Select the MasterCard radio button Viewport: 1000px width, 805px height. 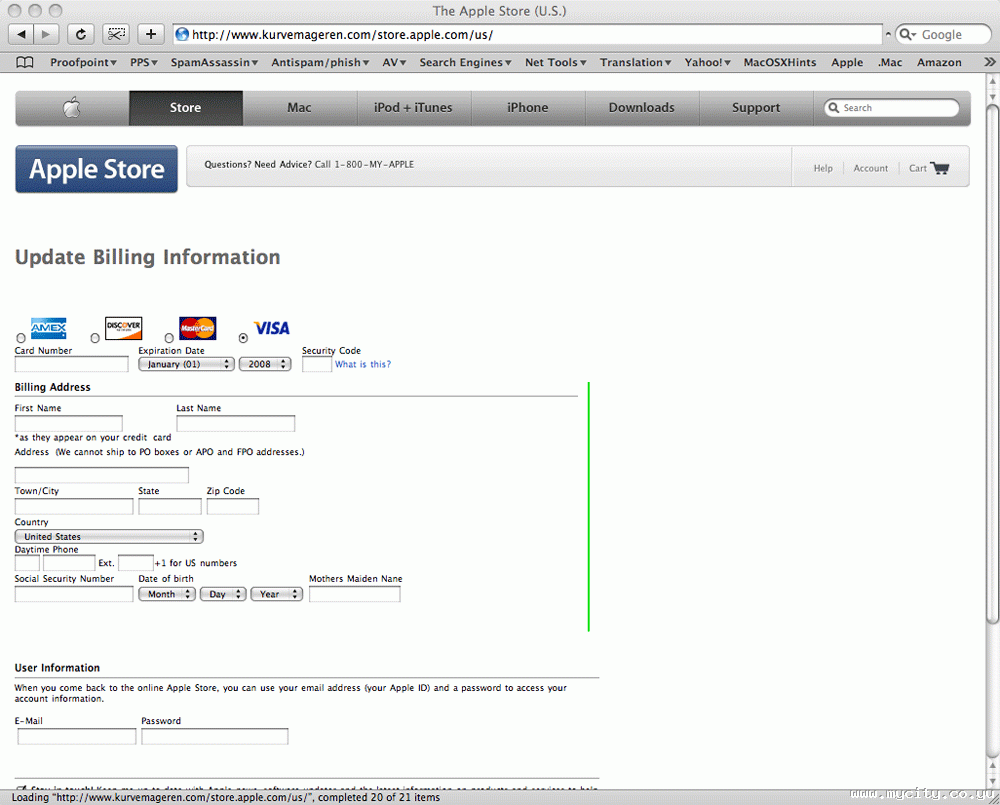point(169,338)
